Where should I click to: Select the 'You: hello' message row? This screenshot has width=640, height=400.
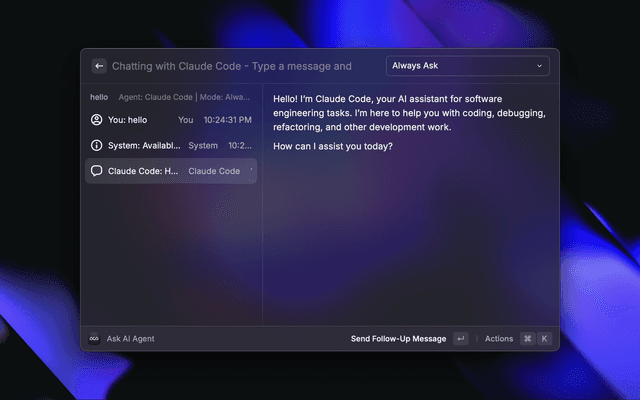170,120
